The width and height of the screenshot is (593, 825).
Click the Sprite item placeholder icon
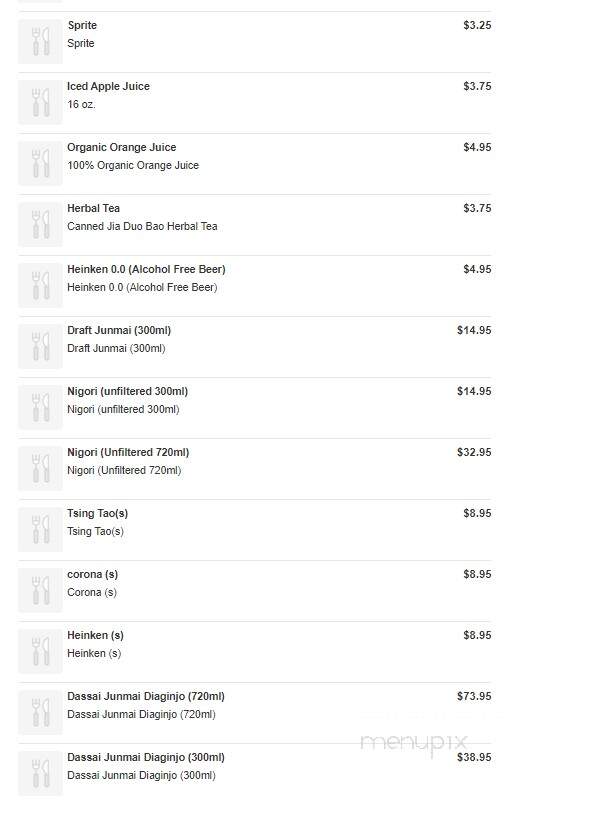click(41, 42)
